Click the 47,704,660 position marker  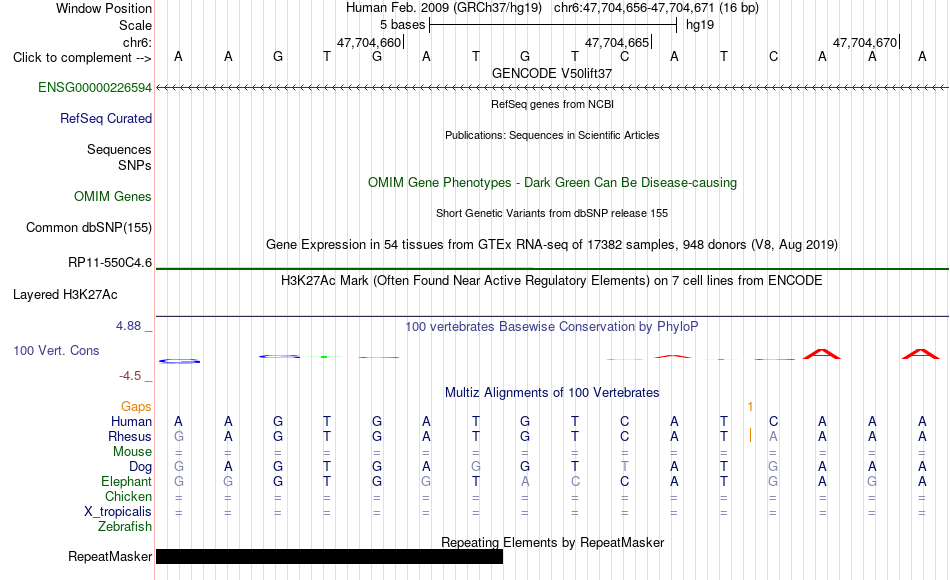point(371,42)
